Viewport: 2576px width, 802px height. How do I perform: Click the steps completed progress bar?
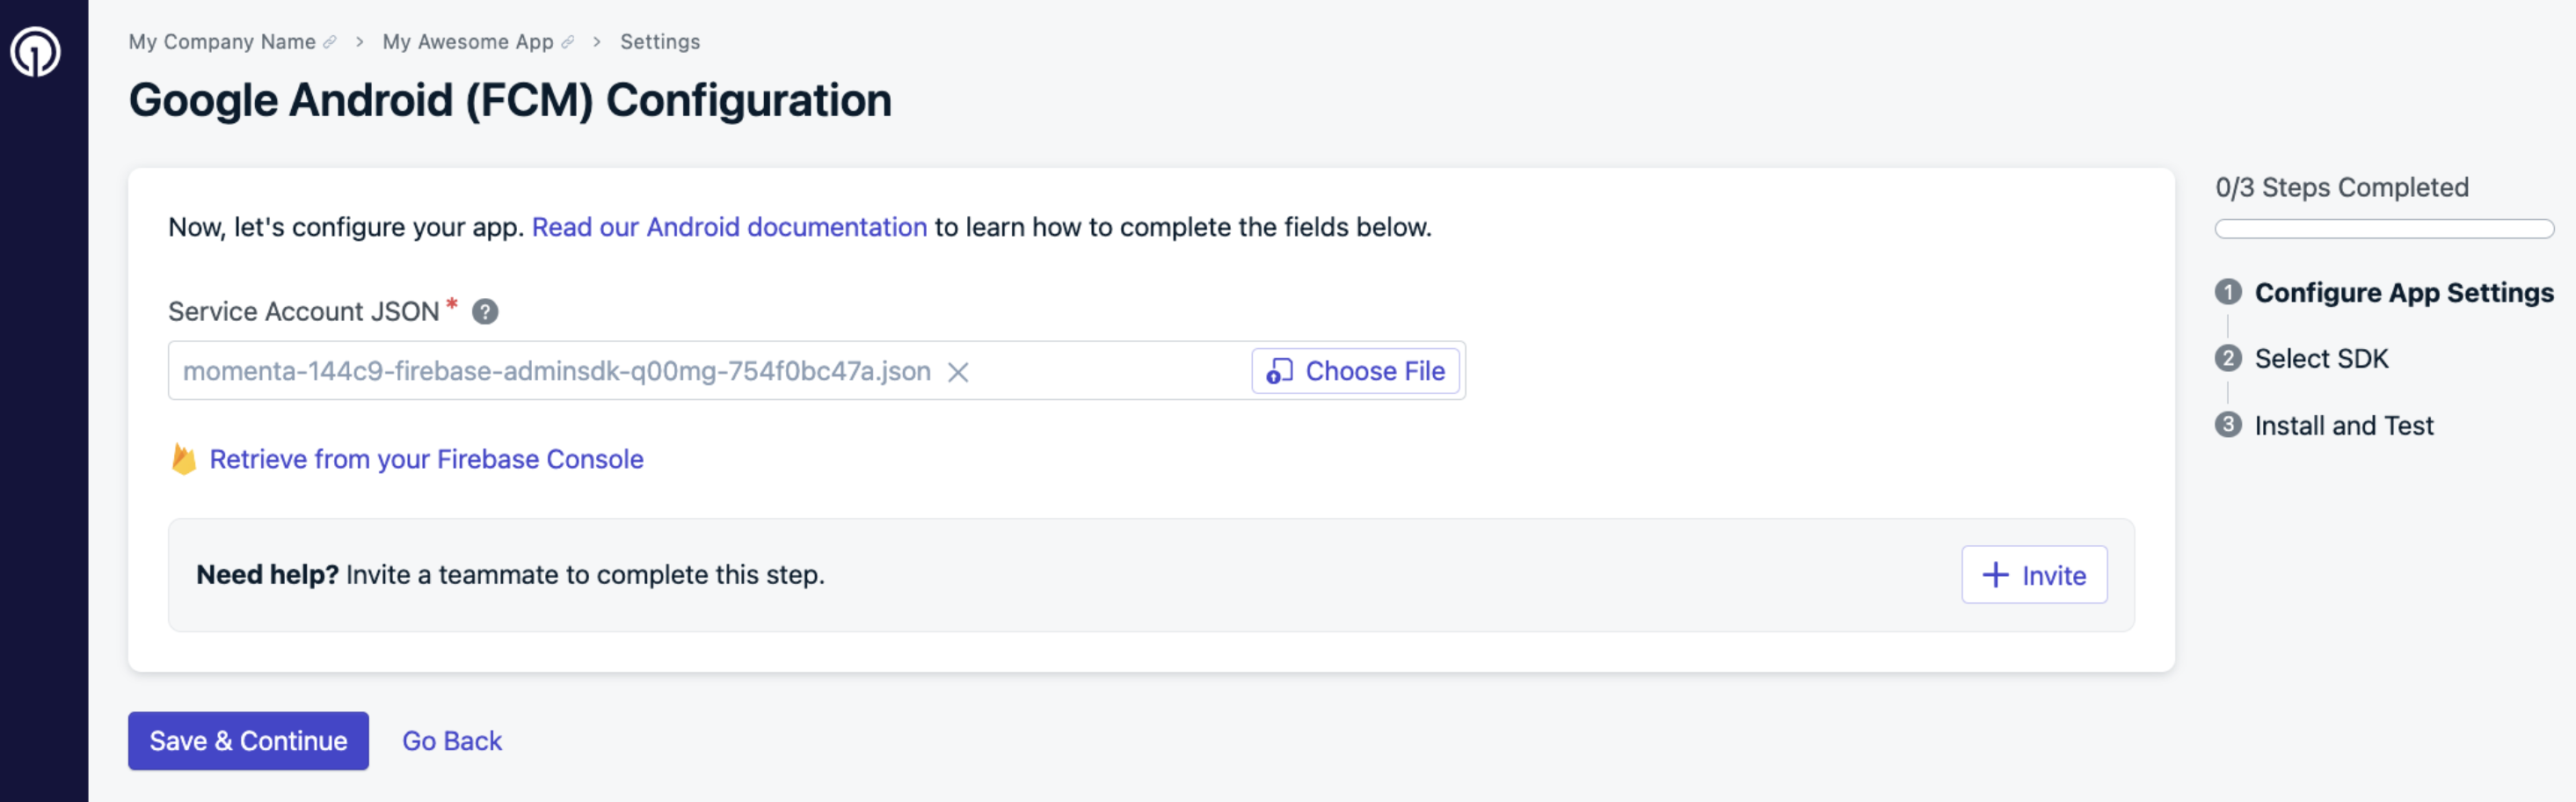pyautogui.click(x=2383, y=229)
